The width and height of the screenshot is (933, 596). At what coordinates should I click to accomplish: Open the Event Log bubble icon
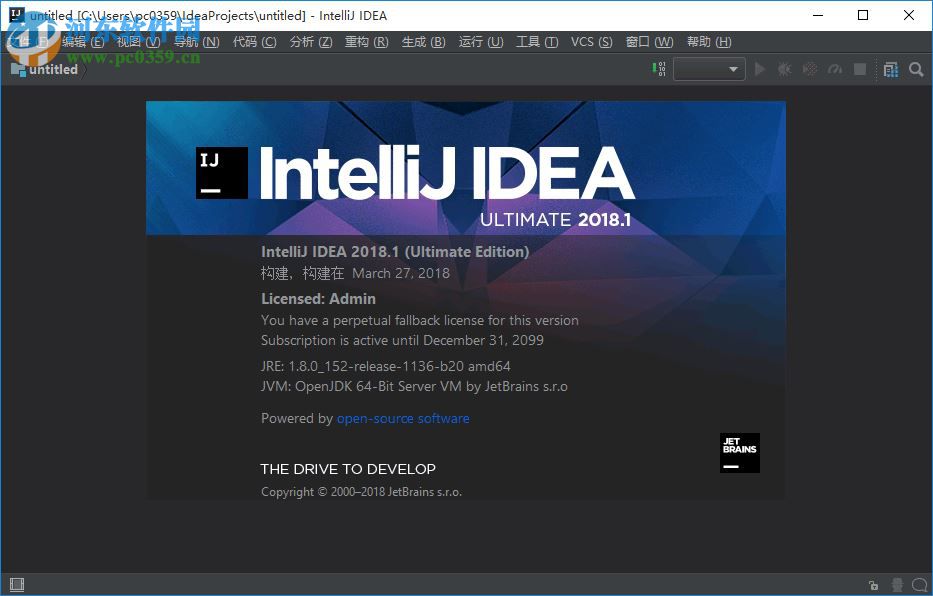coord(919,584)
